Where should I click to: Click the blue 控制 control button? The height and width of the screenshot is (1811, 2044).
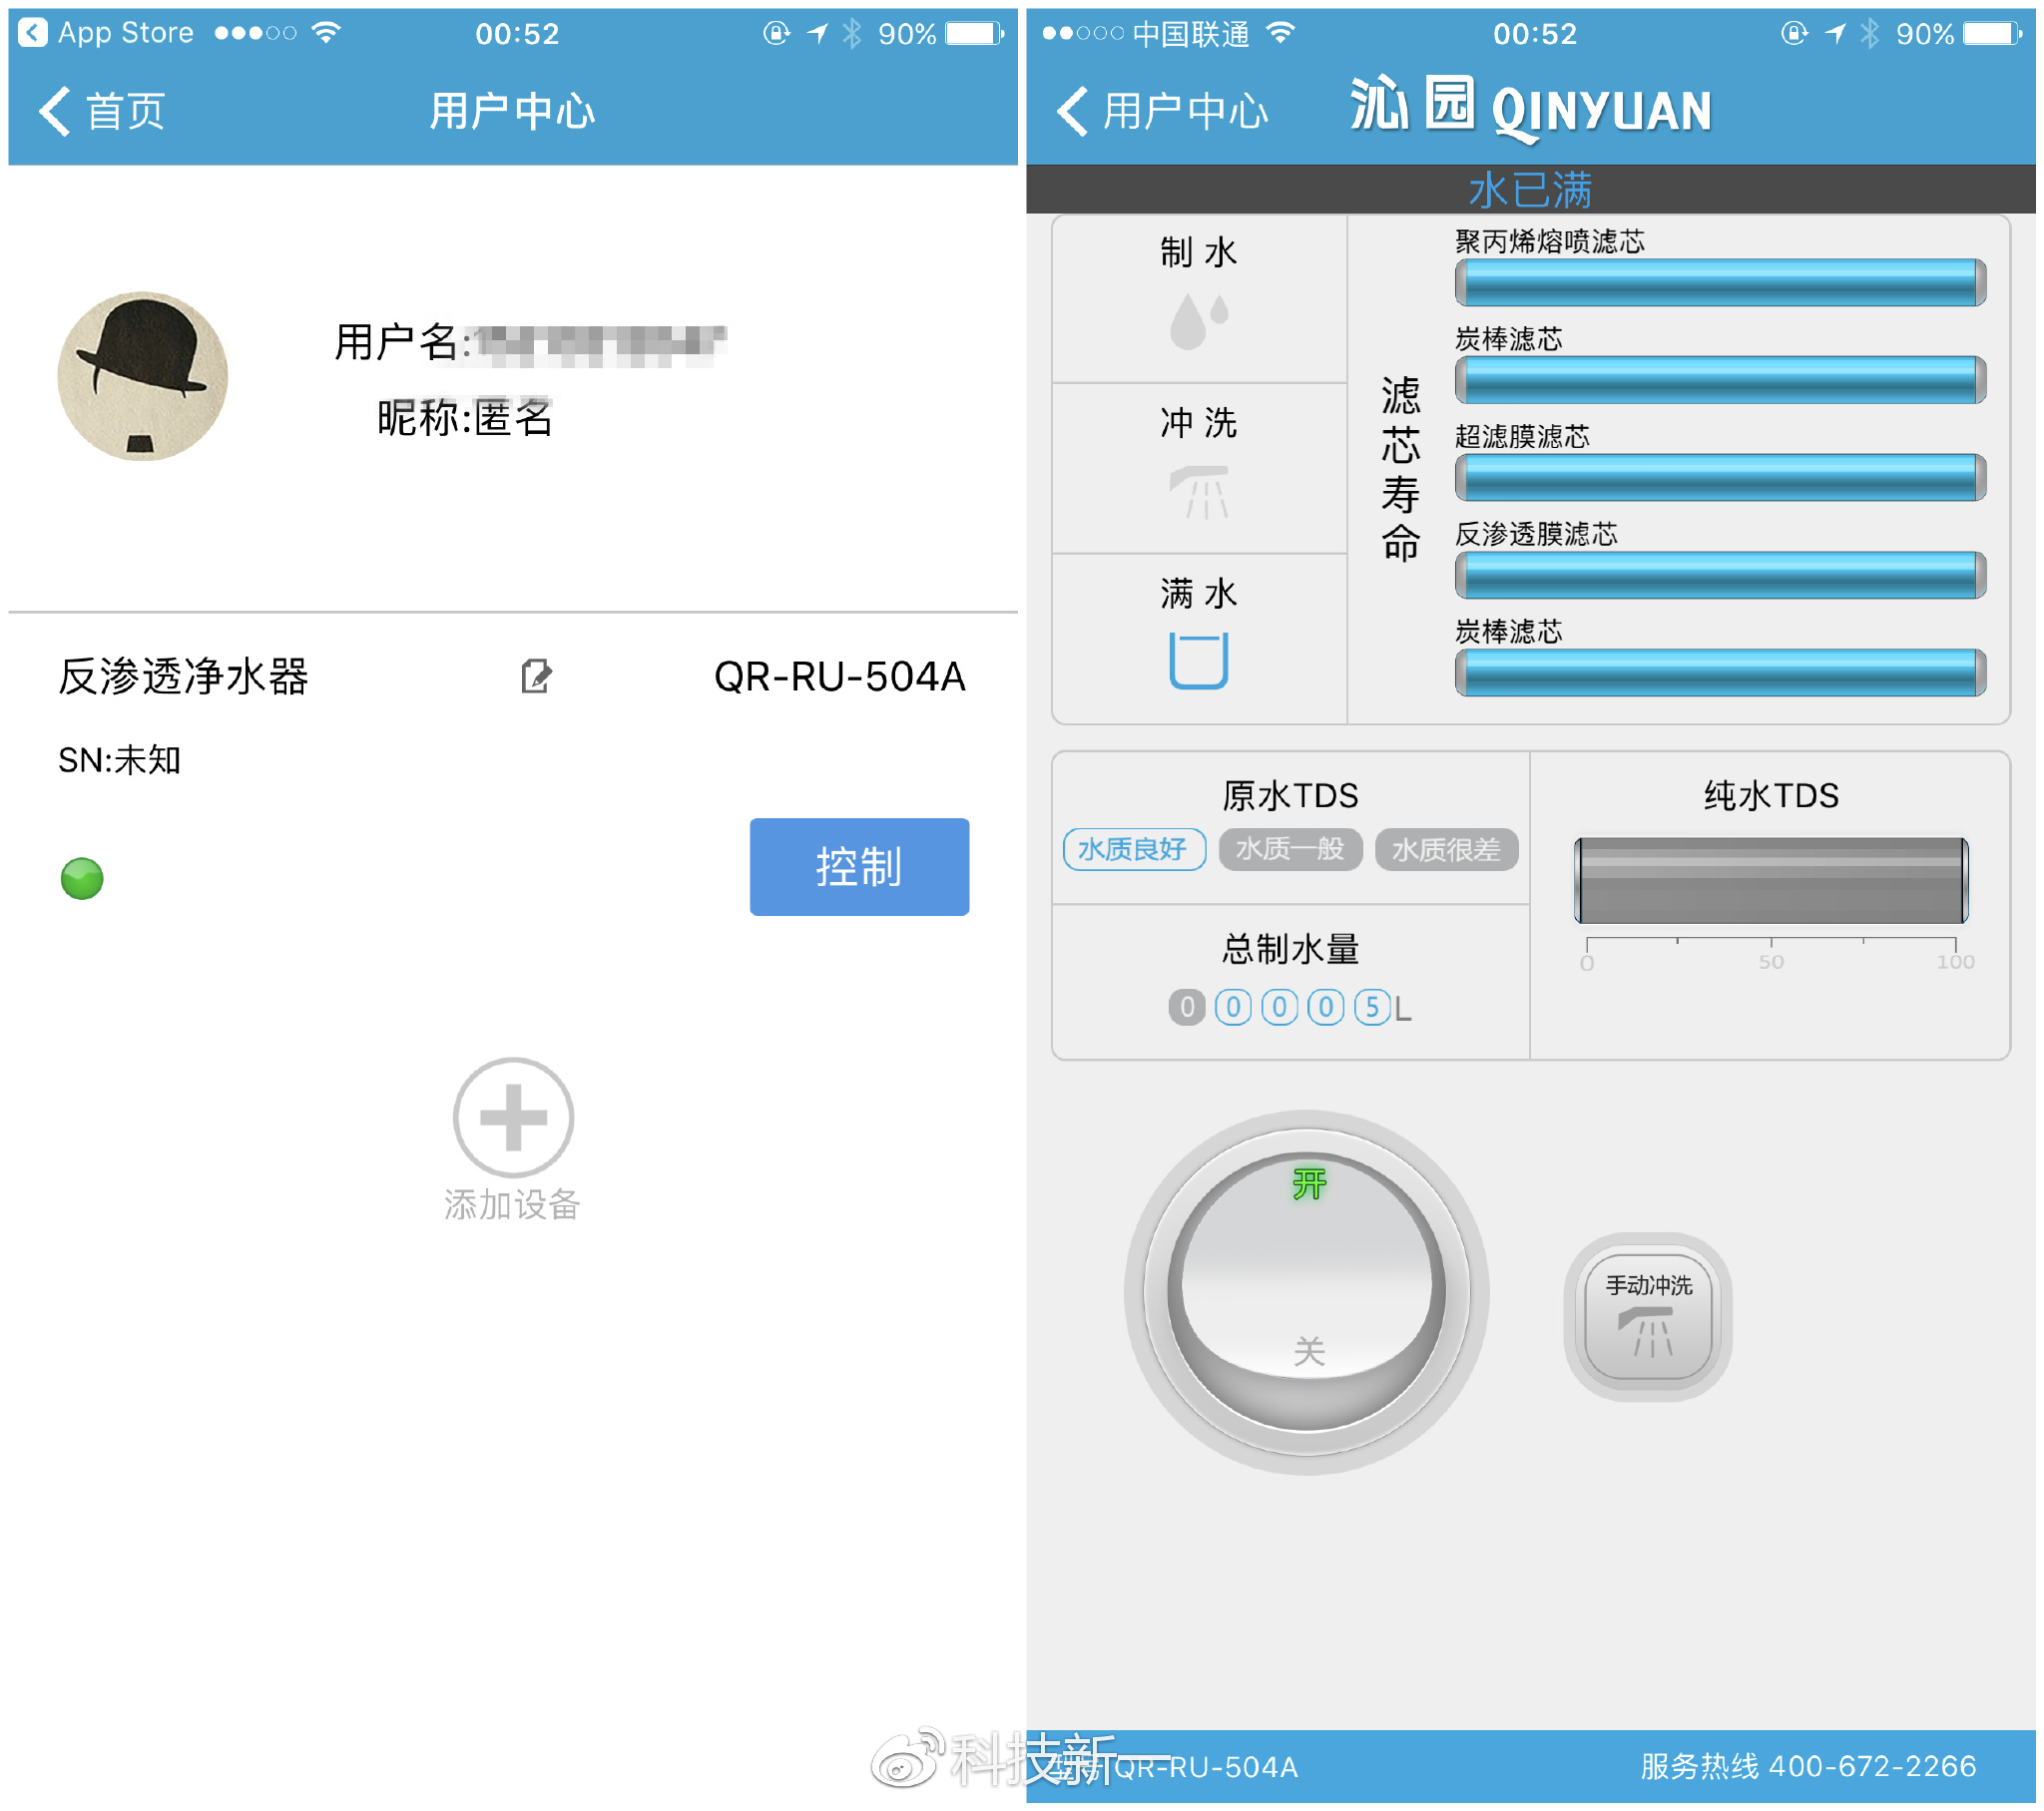pos(861,868)
